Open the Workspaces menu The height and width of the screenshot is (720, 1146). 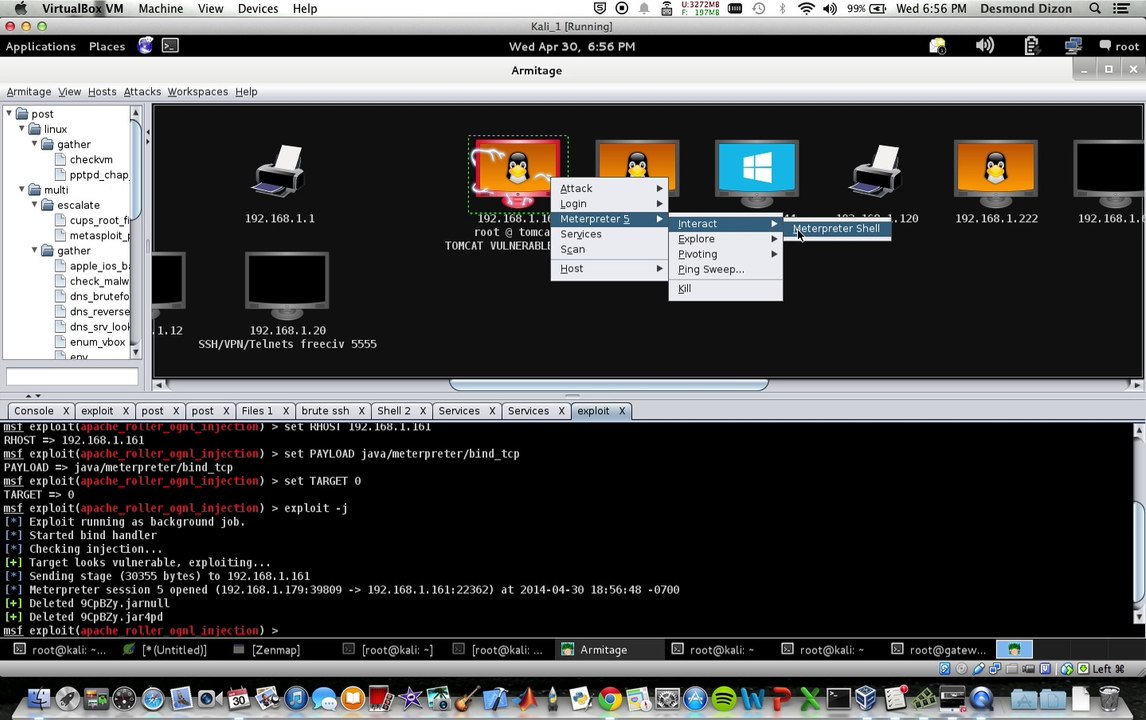[197, 92]
